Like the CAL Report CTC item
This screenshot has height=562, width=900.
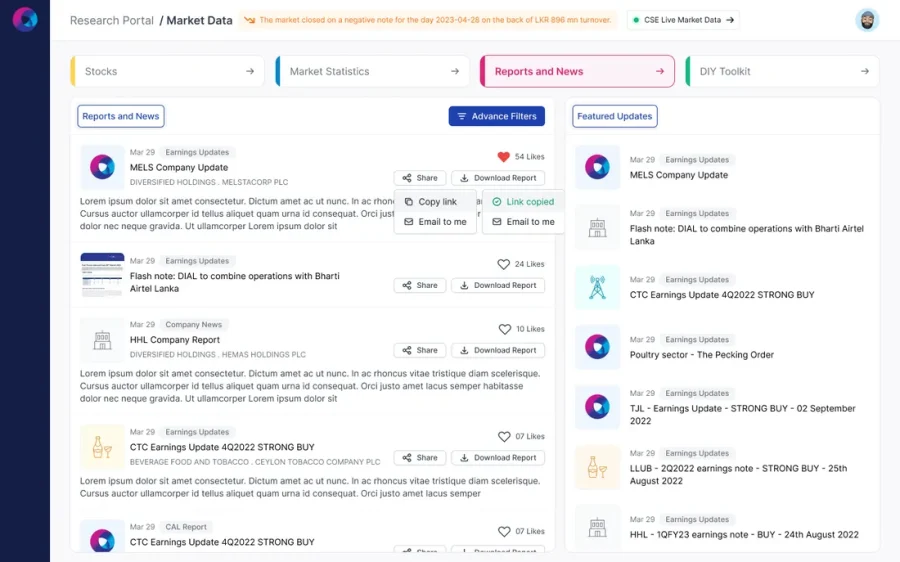(504, 532)
